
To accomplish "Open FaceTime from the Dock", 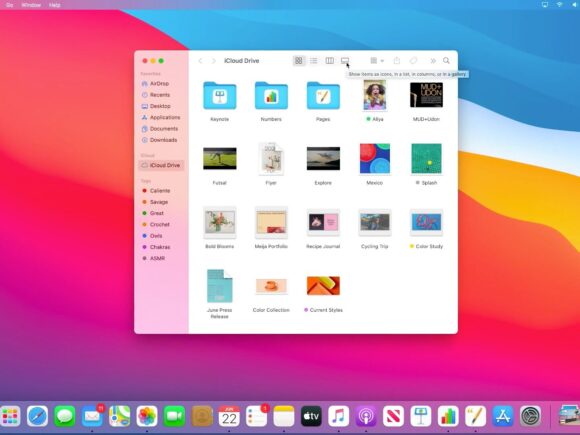I will [174, 416].
